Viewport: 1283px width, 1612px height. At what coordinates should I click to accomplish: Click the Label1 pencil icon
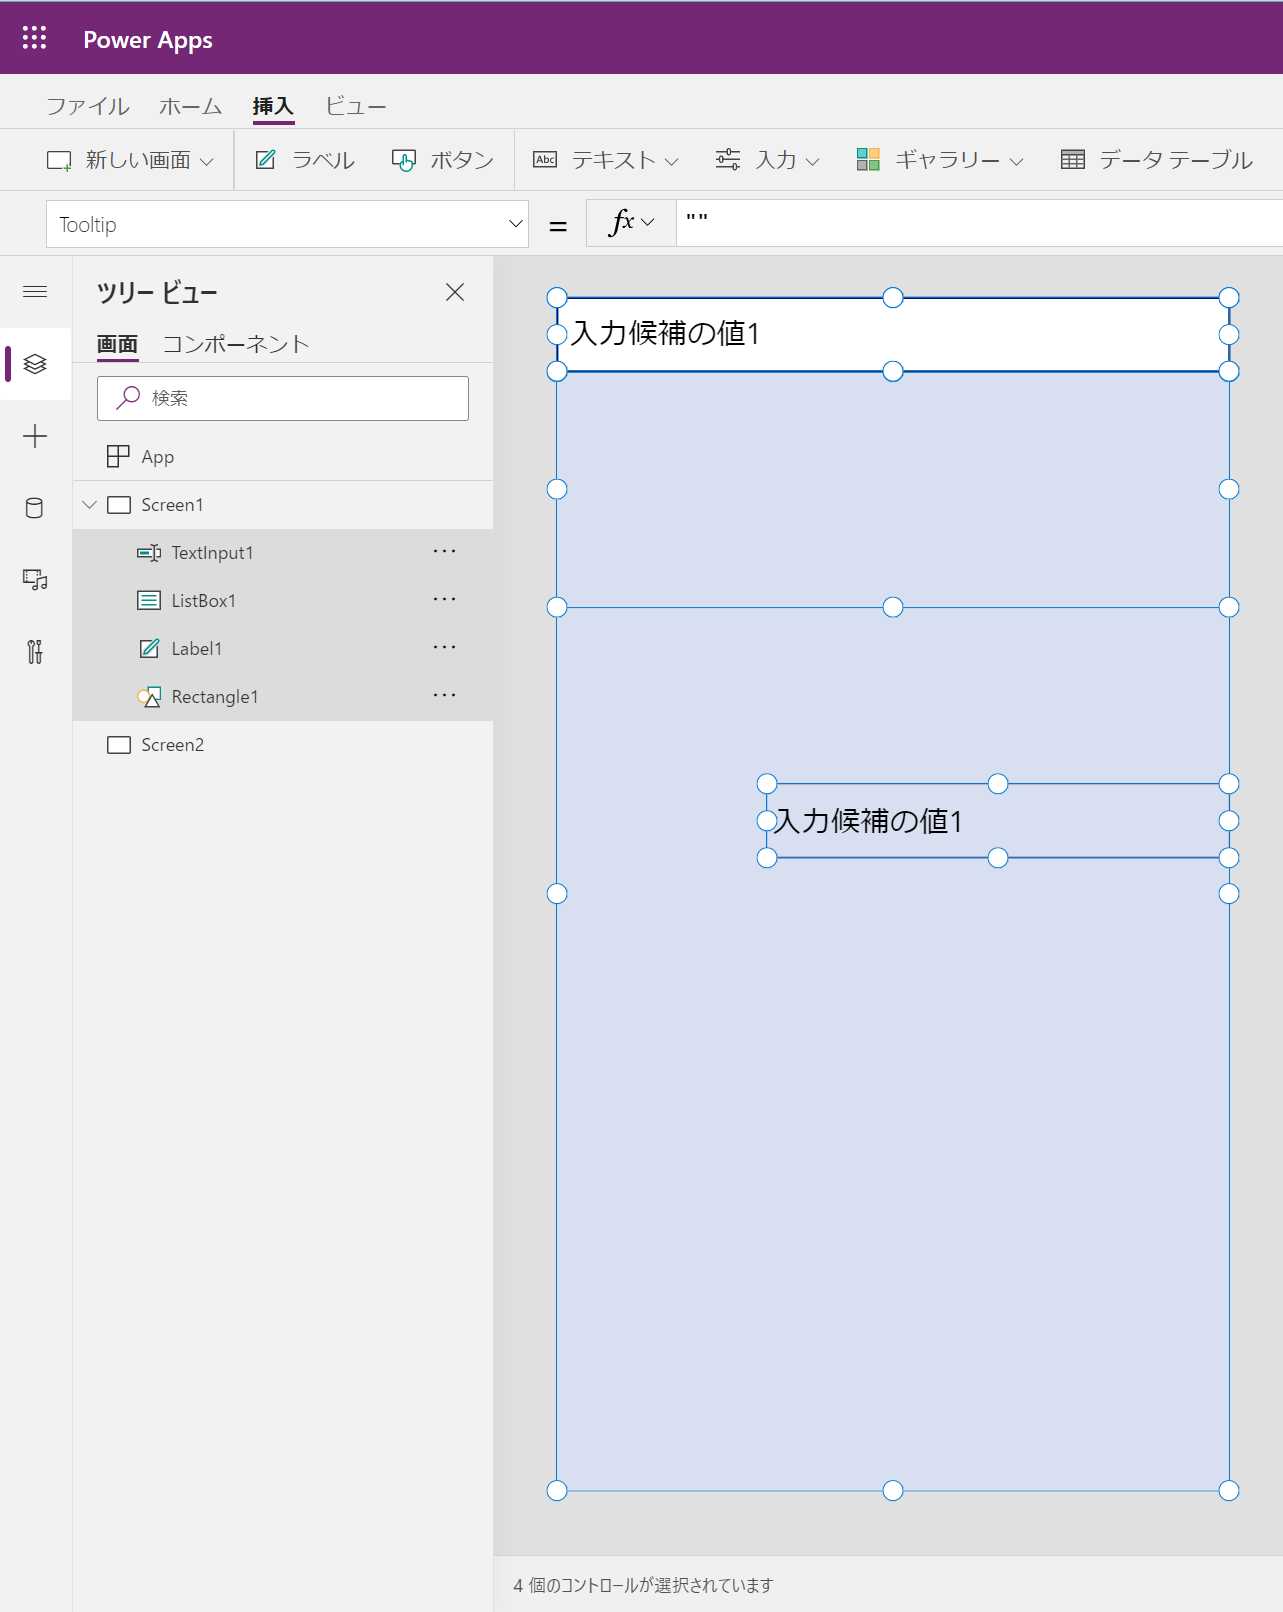coord(149,649)
